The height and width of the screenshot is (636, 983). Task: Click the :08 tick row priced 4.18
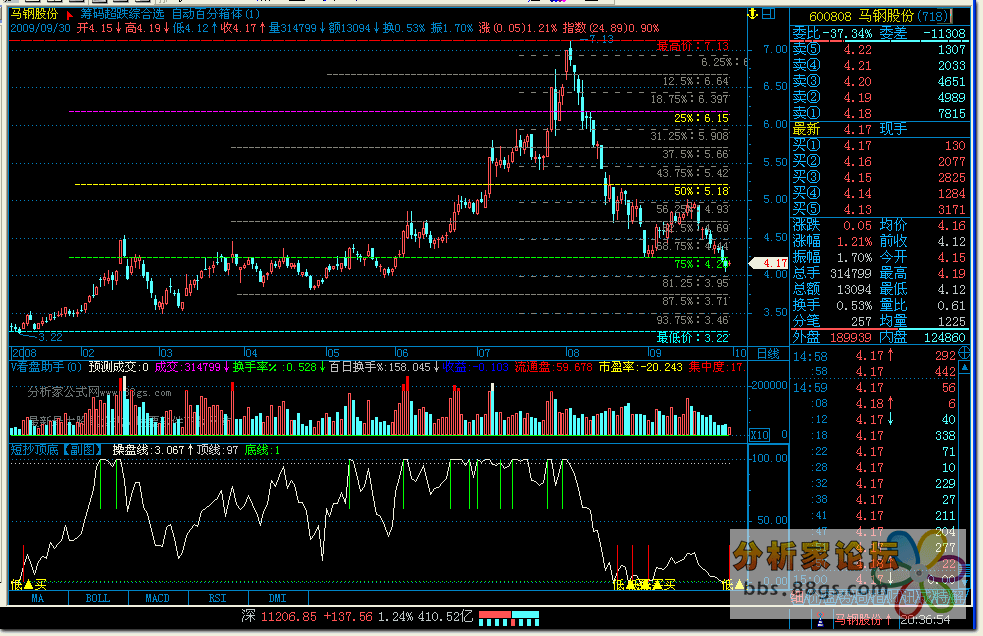click(x=875, y=403)
